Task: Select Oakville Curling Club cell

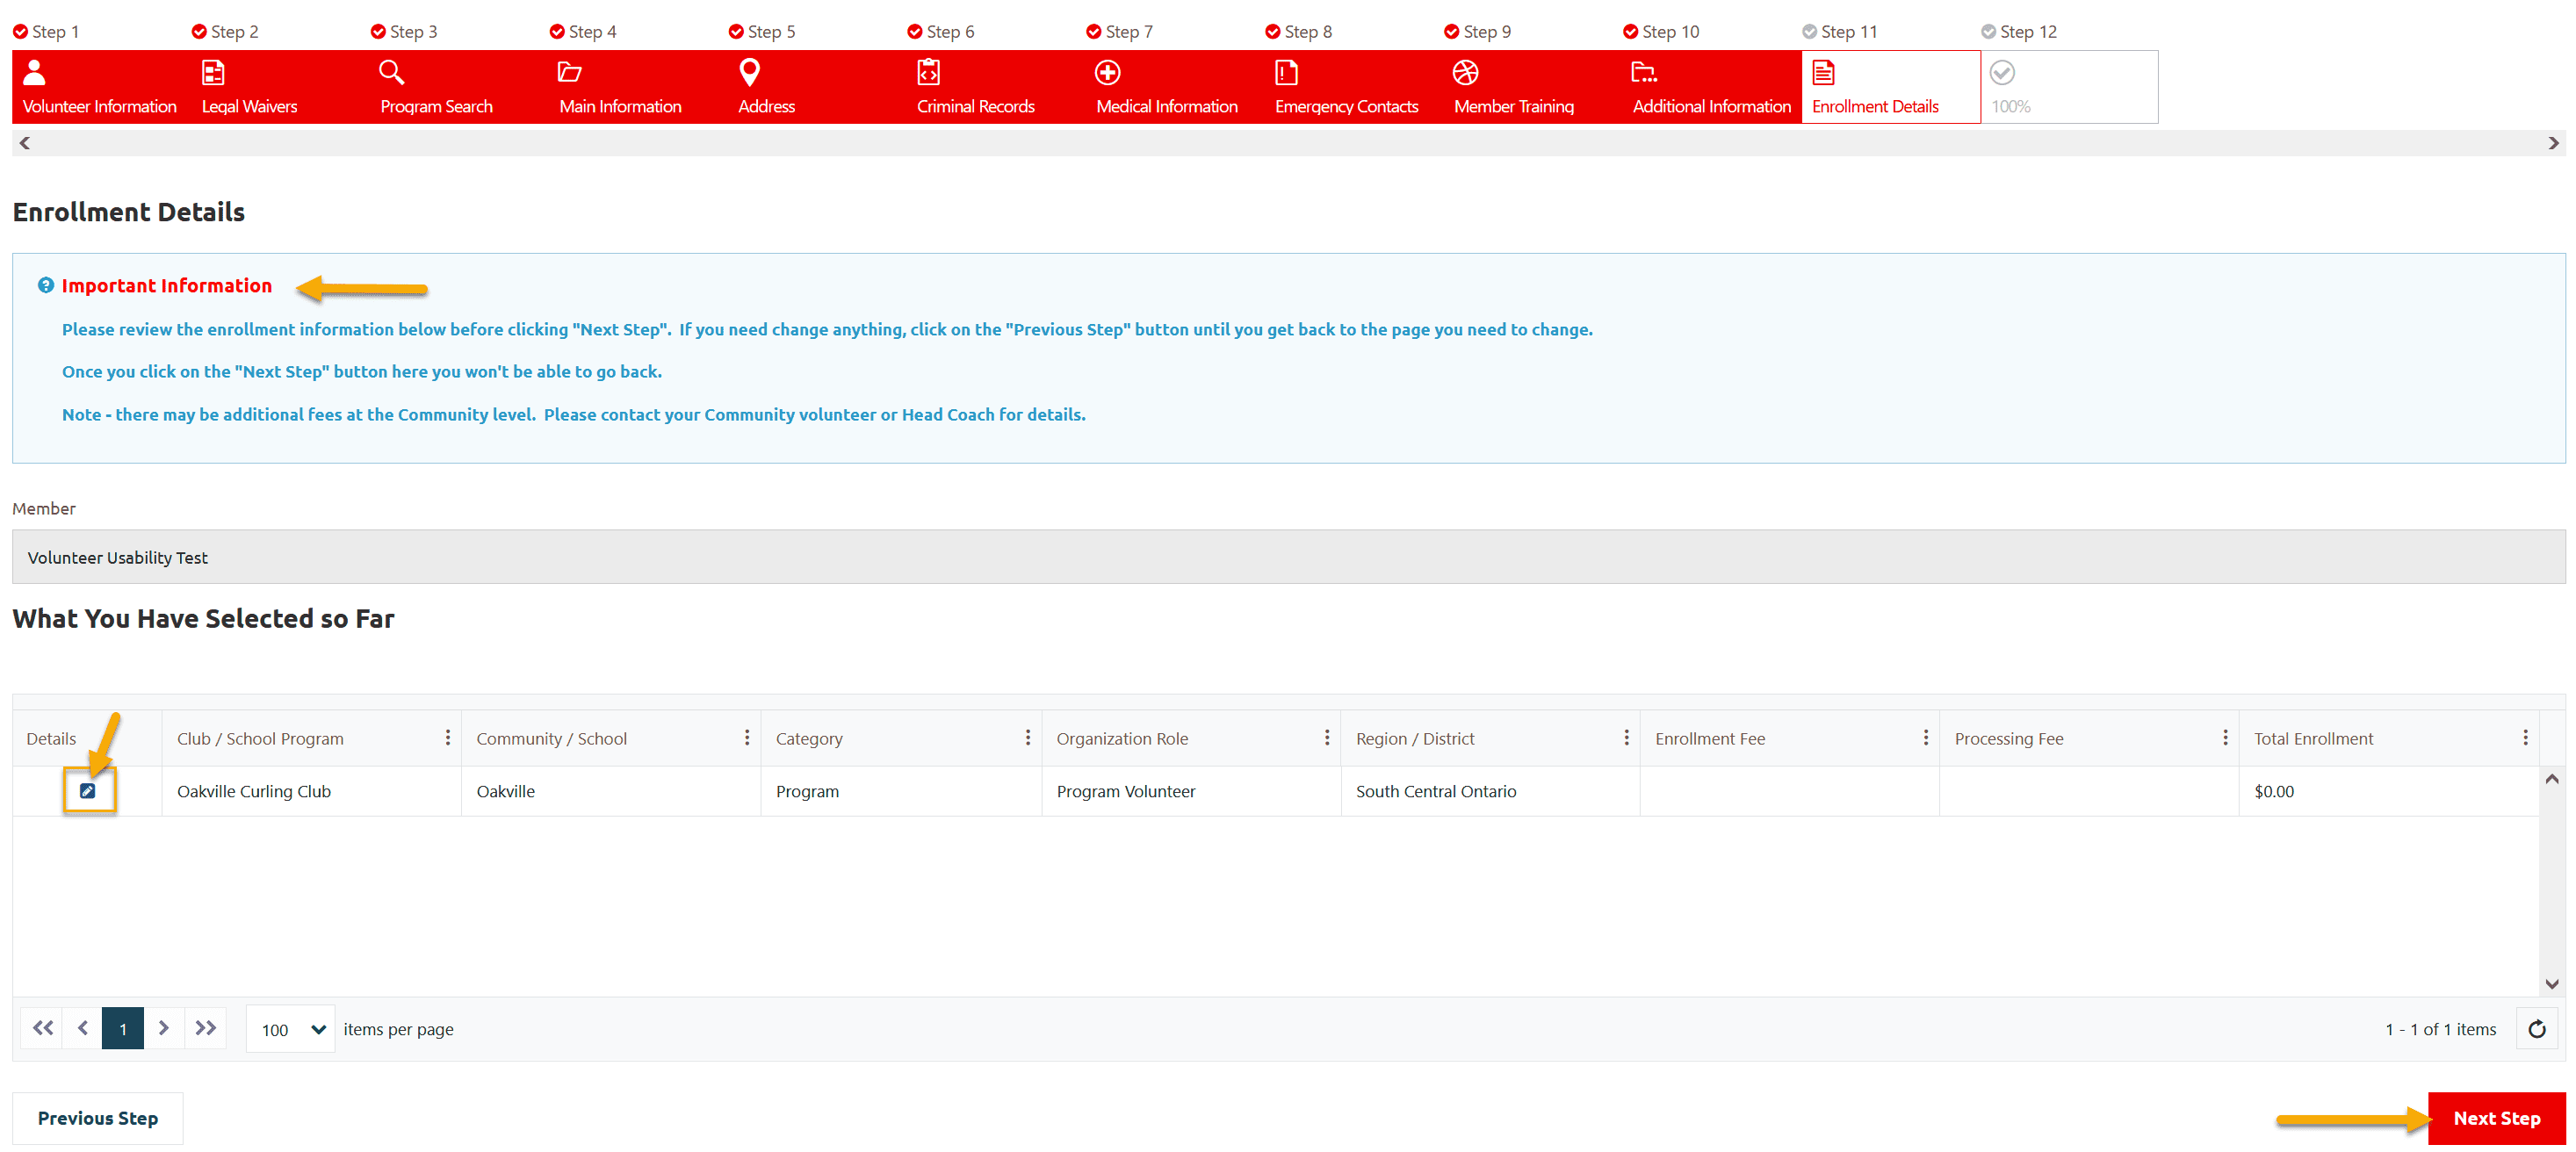Action: click(x=311, y=791)
